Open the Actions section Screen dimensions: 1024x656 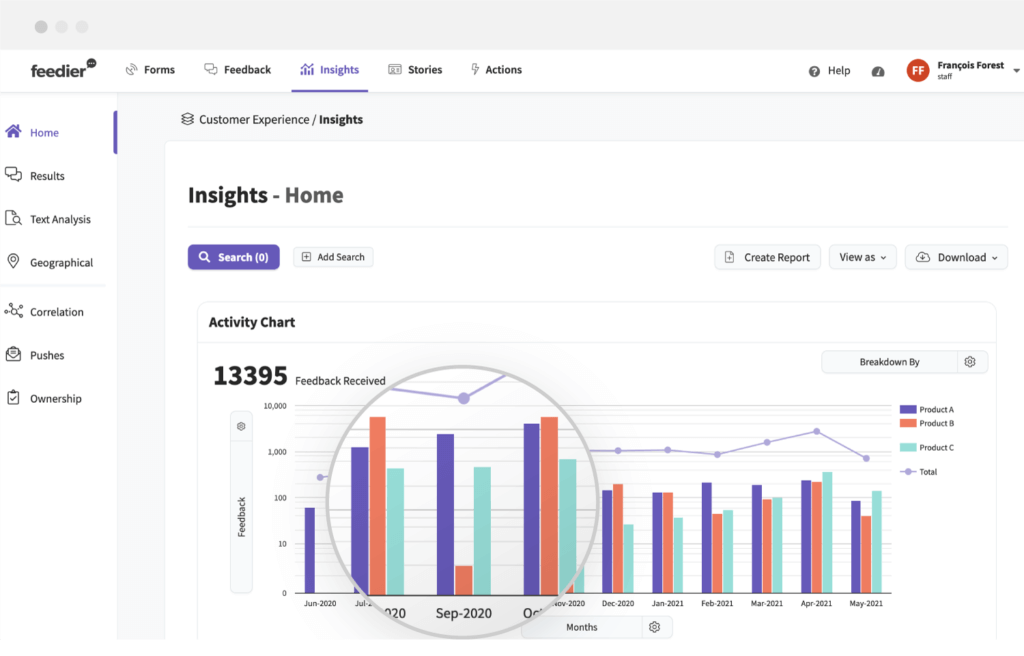tap(496, 69)
